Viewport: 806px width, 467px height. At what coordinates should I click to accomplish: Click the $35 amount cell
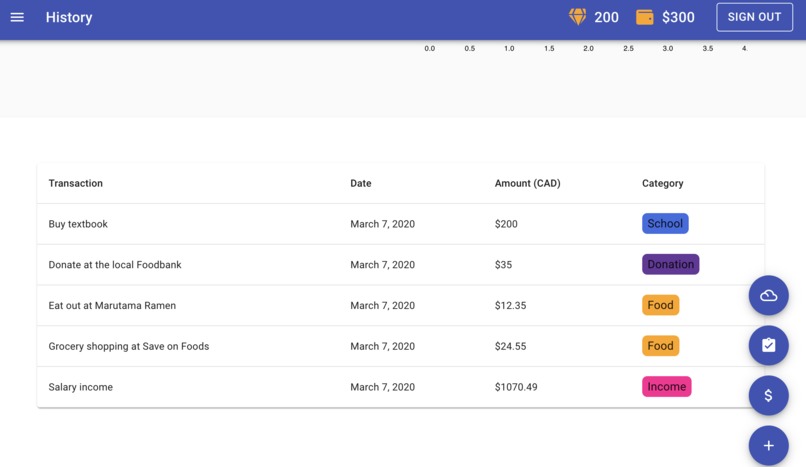click(503, 265)
